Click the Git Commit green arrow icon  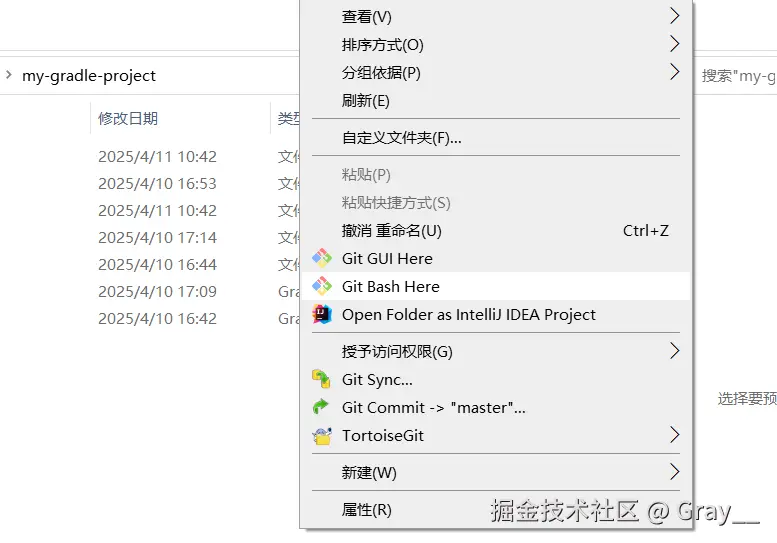click(x=321, y=407)
